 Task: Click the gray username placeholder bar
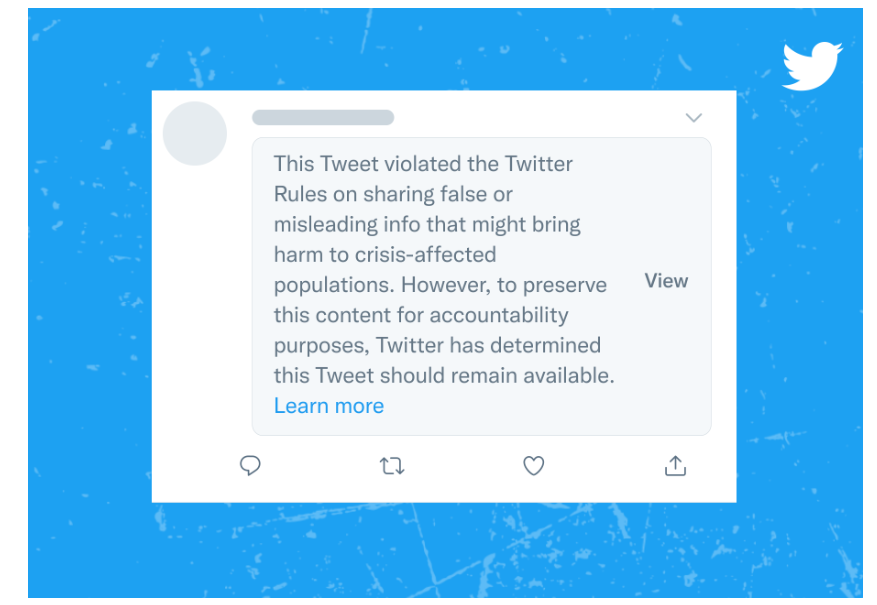point(323,118)
